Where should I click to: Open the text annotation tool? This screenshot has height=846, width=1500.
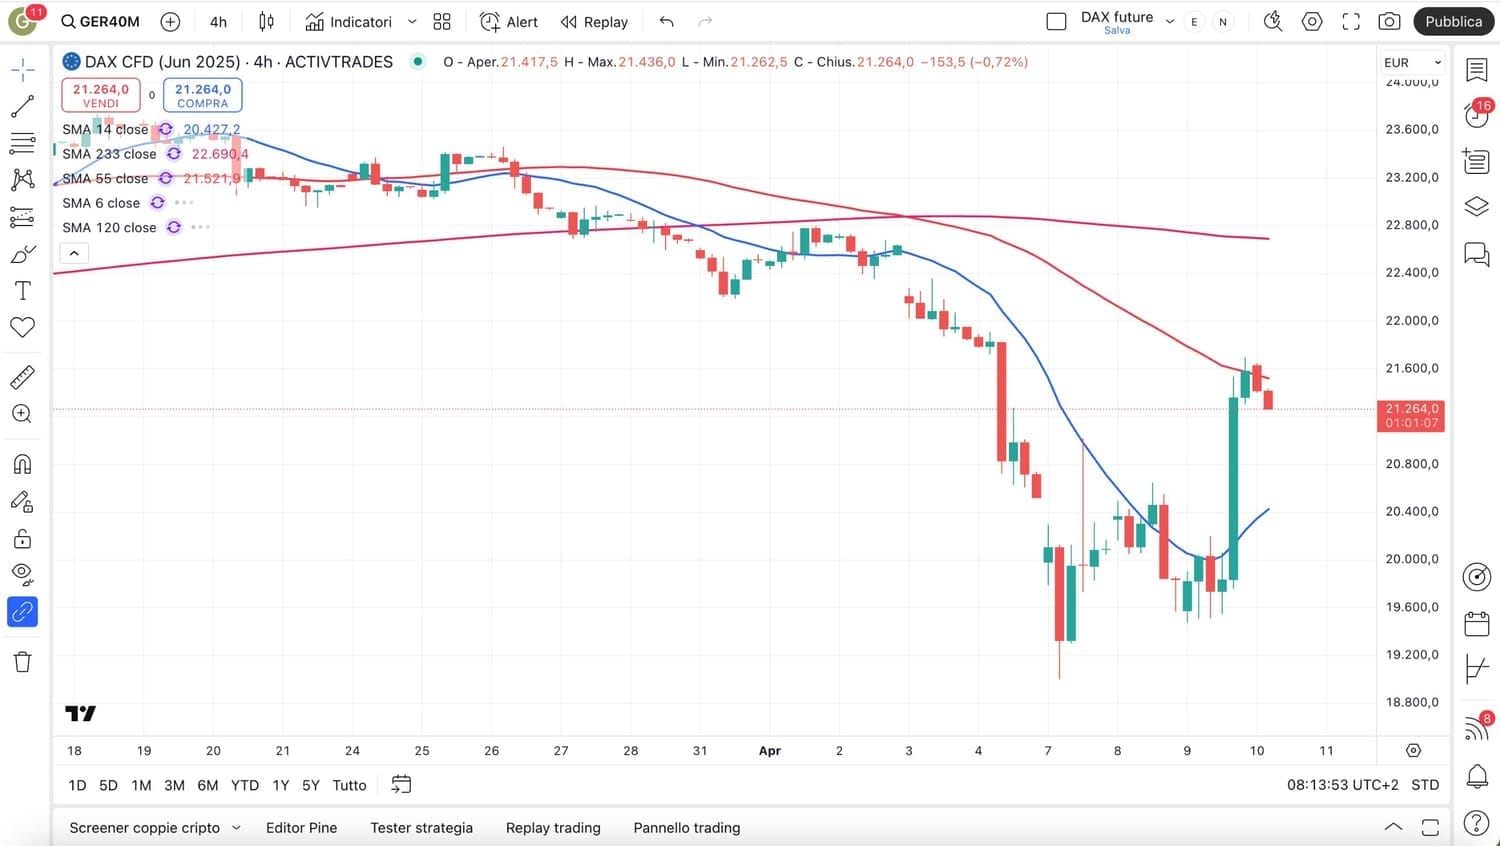[x=22, y=291]
